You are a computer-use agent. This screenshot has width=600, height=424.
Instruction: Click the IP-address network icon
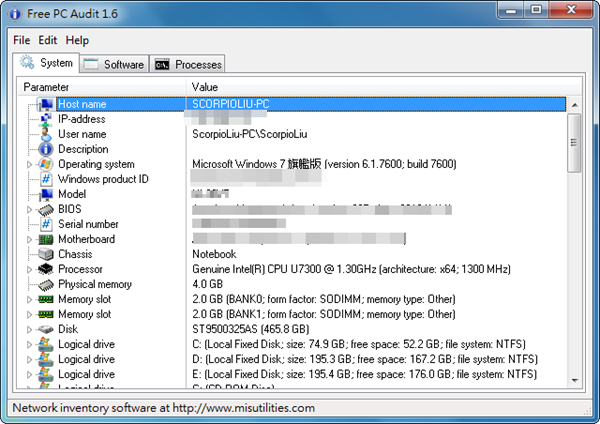click(x=46, y=119)
